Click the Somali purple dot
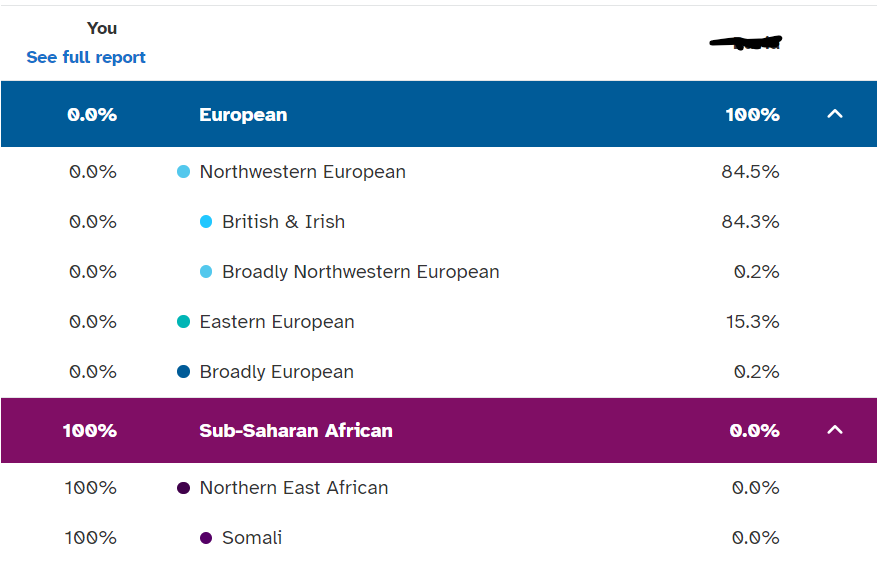The height and width of the screenshot is (567, 877). point(206,538)
